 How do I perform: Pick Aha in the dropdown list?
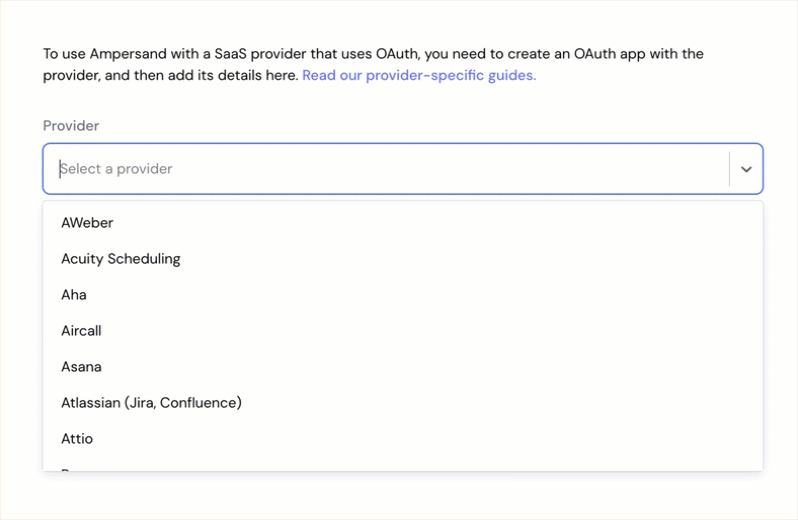[403, 295]
